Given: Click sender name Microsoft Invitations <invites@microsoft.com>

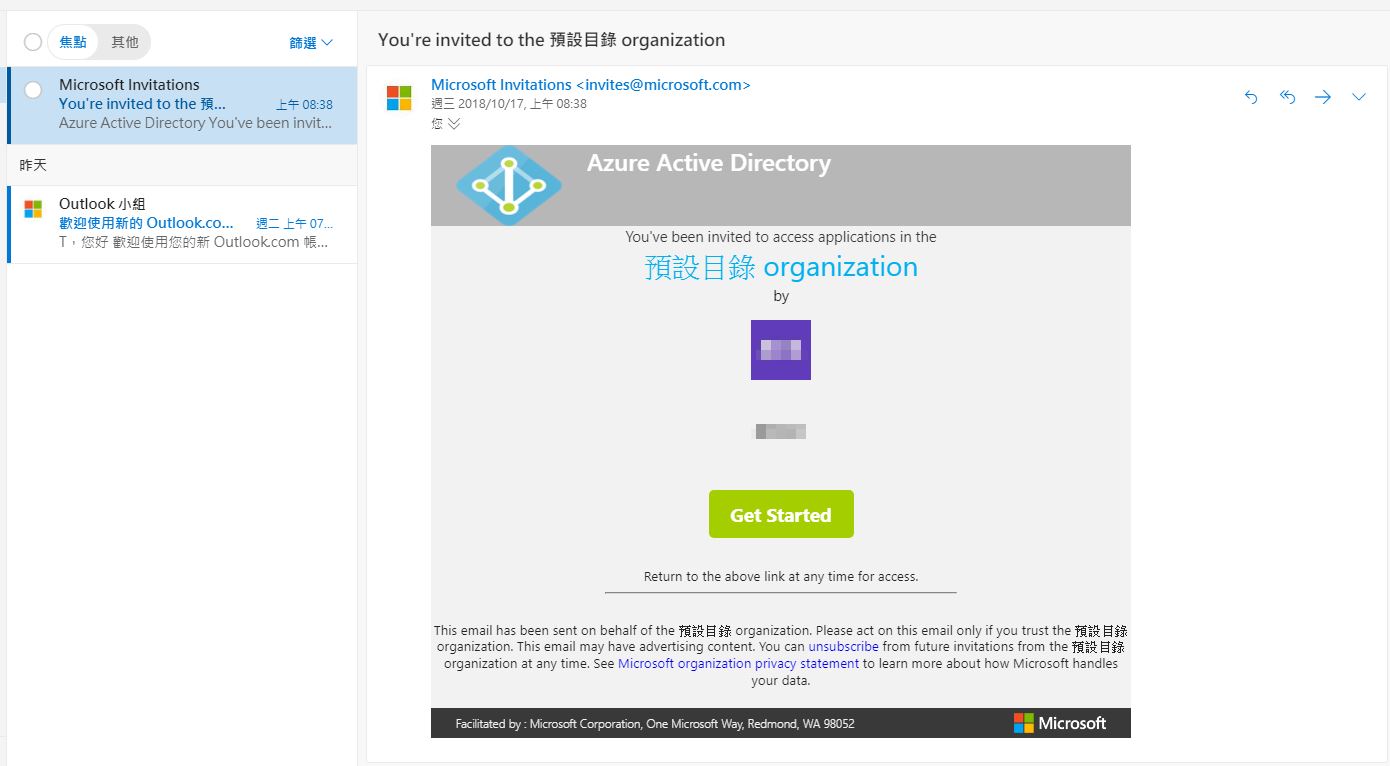Looking at the screenshot, I should coord(591,85).
